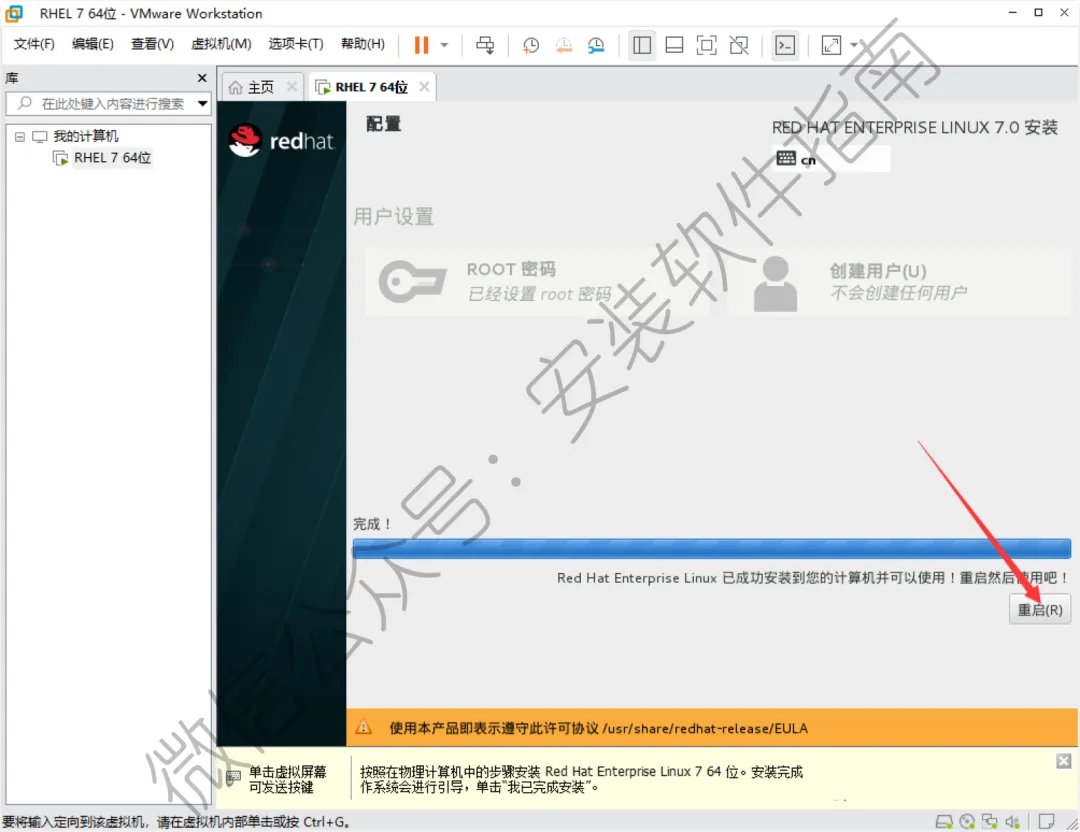1080x832 pixels.
Task: Click the network adapter status bar icon
Action: coord(990,821)
